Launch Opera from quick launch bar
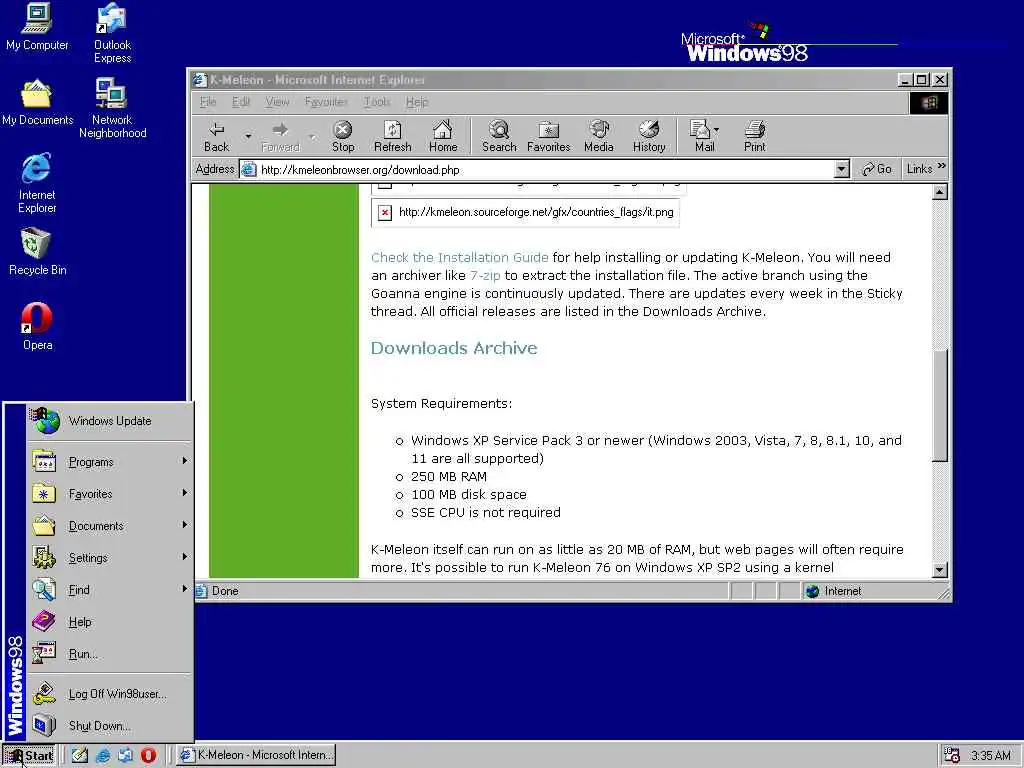The image size is (1024, 768). (149, 755)
